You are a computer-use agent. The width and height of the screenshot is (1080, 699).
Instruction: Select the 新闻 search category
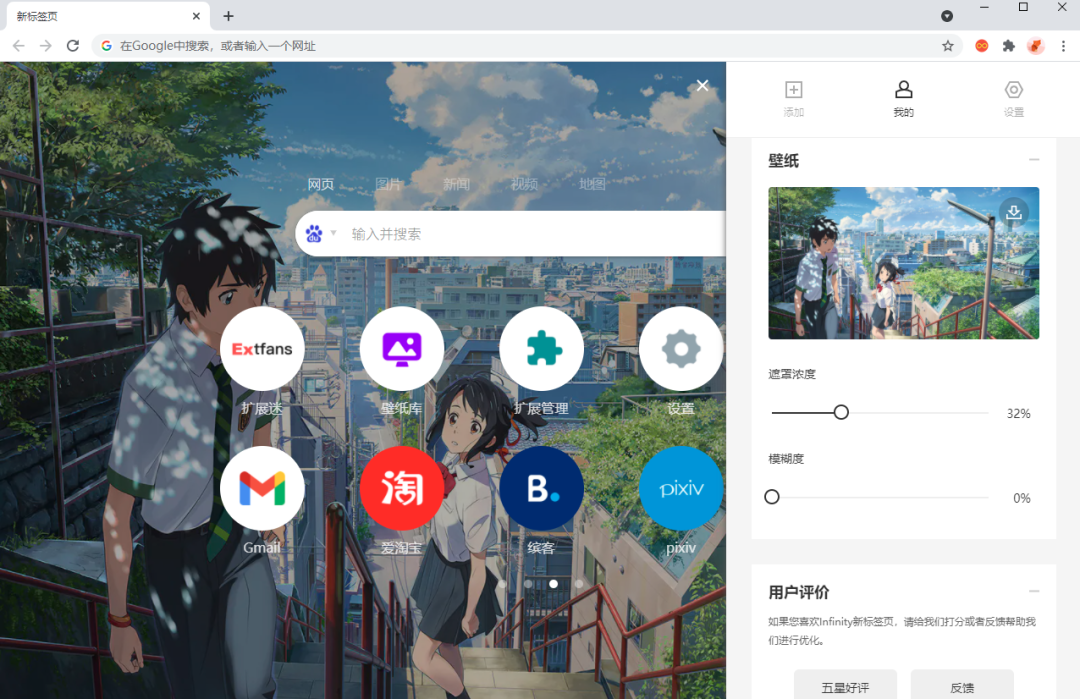456,184
